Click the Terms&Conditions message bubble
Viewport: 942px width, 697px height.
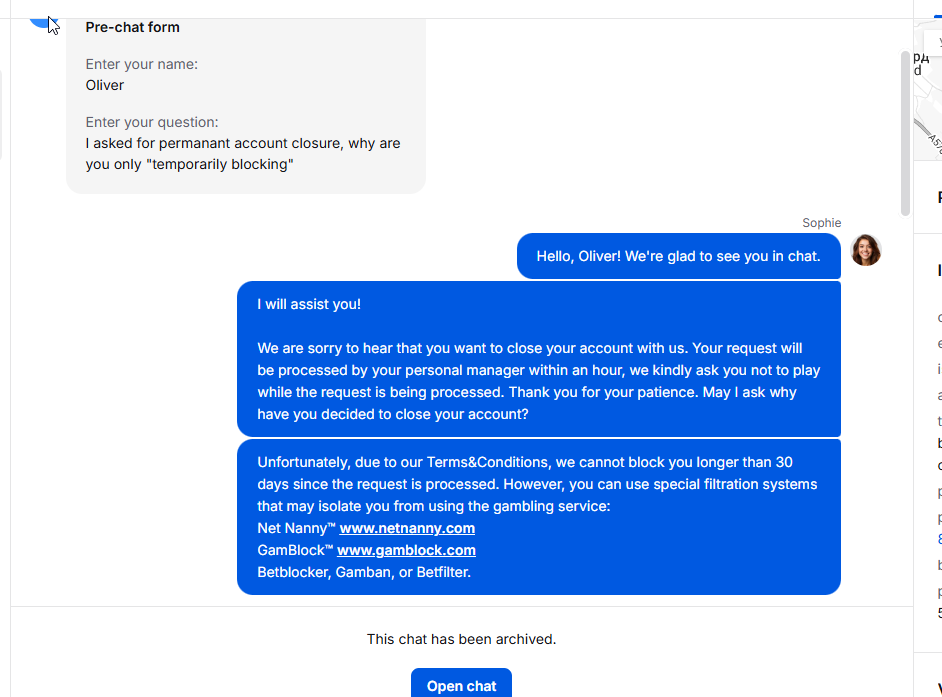pyautogui.click(x=539, y=517)
